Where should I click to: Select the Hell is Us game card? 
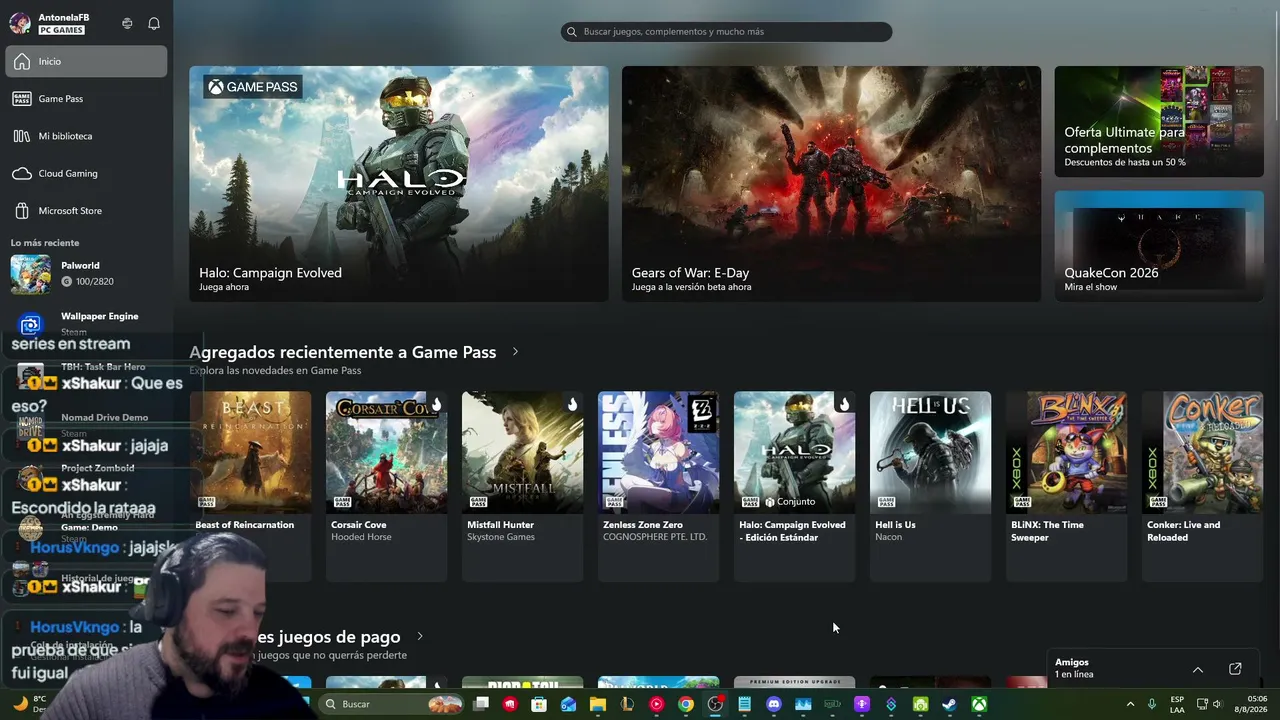[x=931, y=486]
